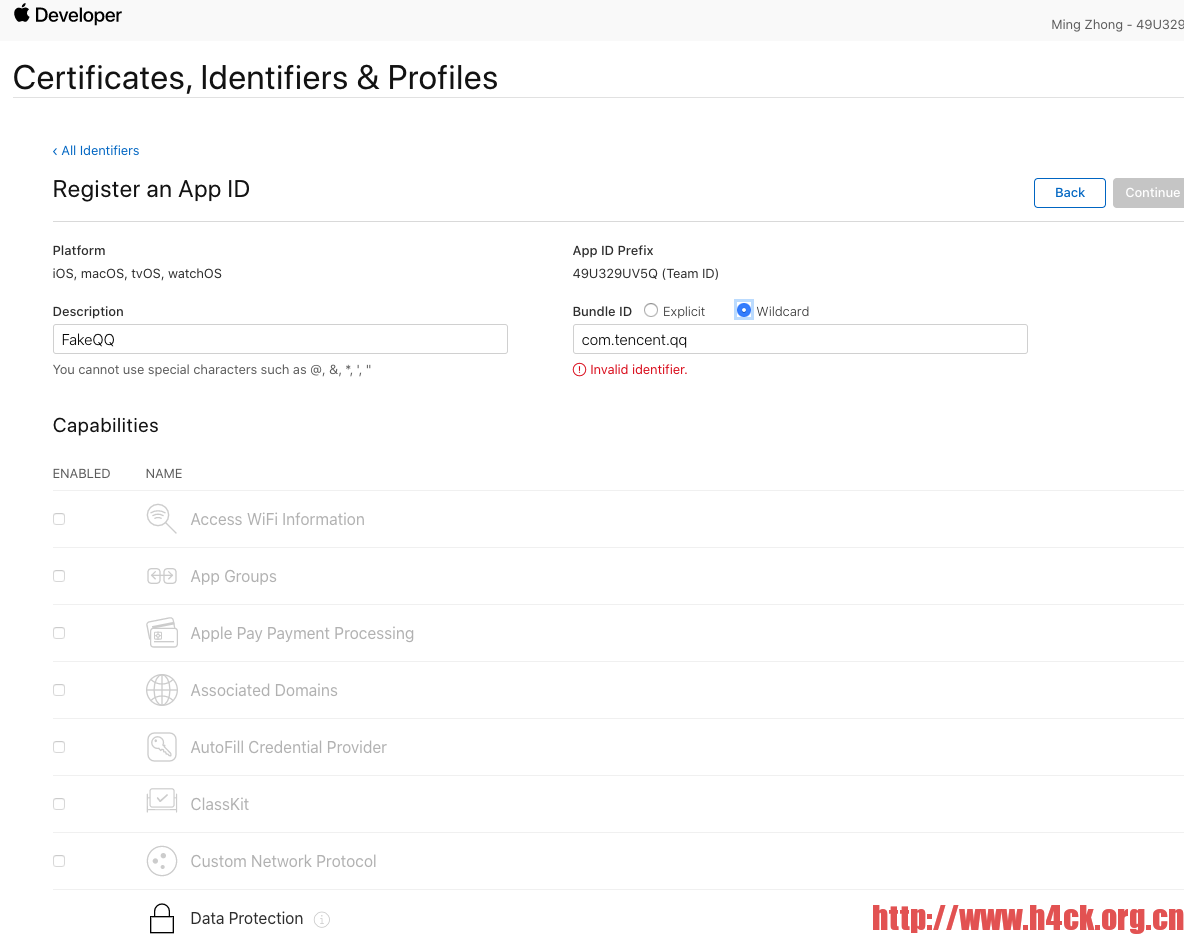This screenshot has height=934, width=1184.
Task: Click the App Groups capability icon
Action: pyautogui.click(x=162, y=576)
